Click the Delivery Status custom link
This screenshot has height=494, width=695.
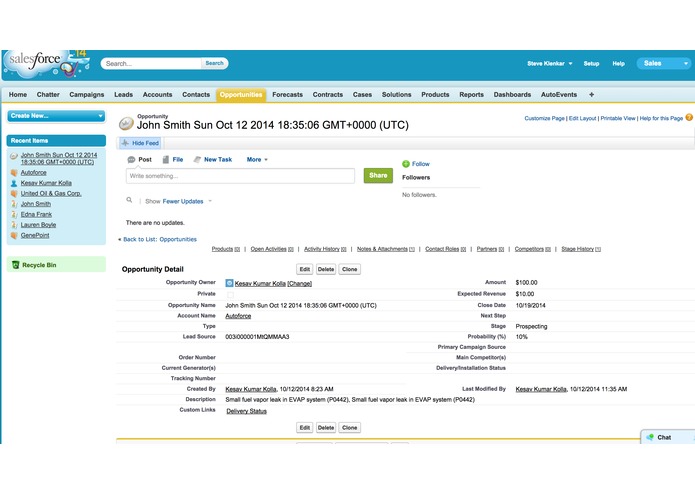[246, 411]
